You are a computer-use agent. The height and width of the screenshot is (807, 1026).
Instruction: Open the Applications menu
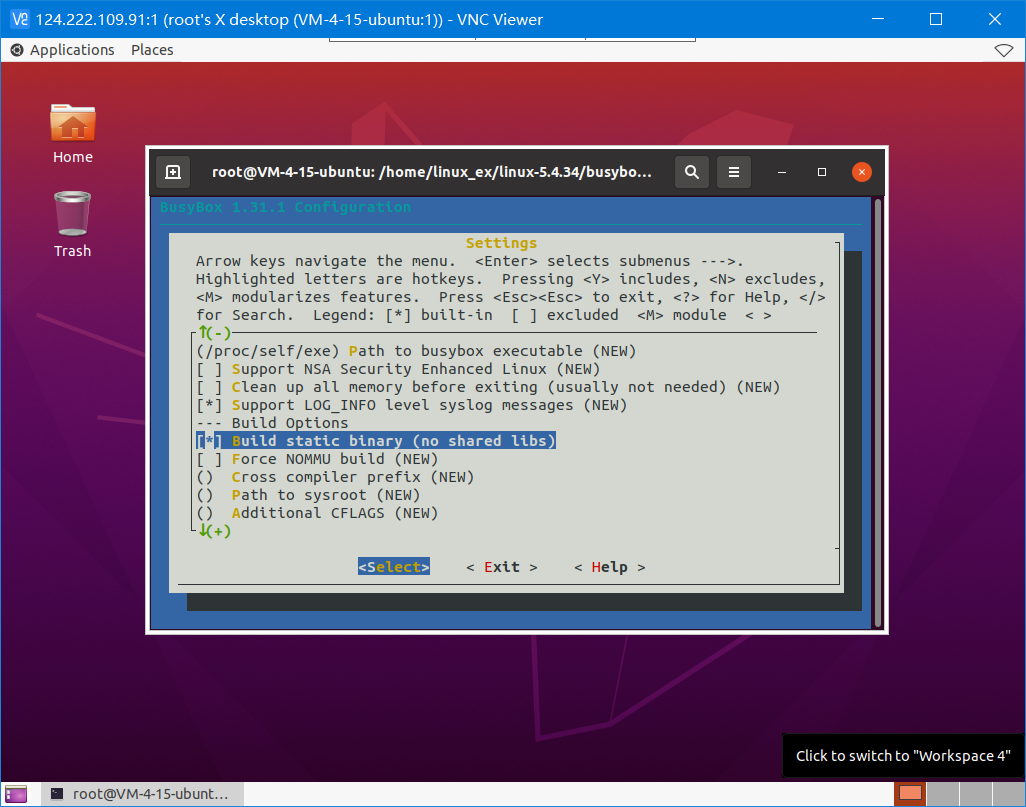[x=72, y=50]
